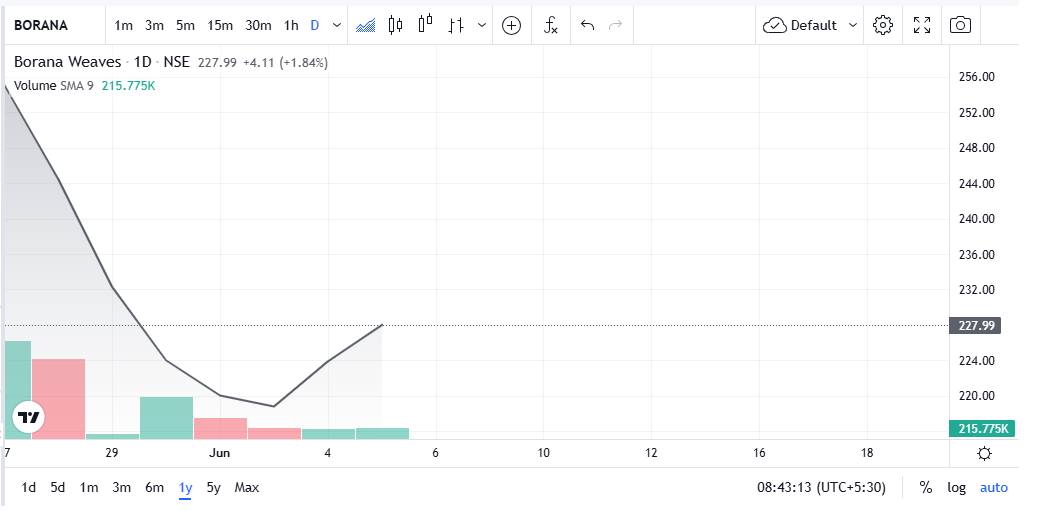Take a snapshot with camera icon
Image resolution: width=1040 pixels, height=511 pixels.
click(x=960, y=25)
